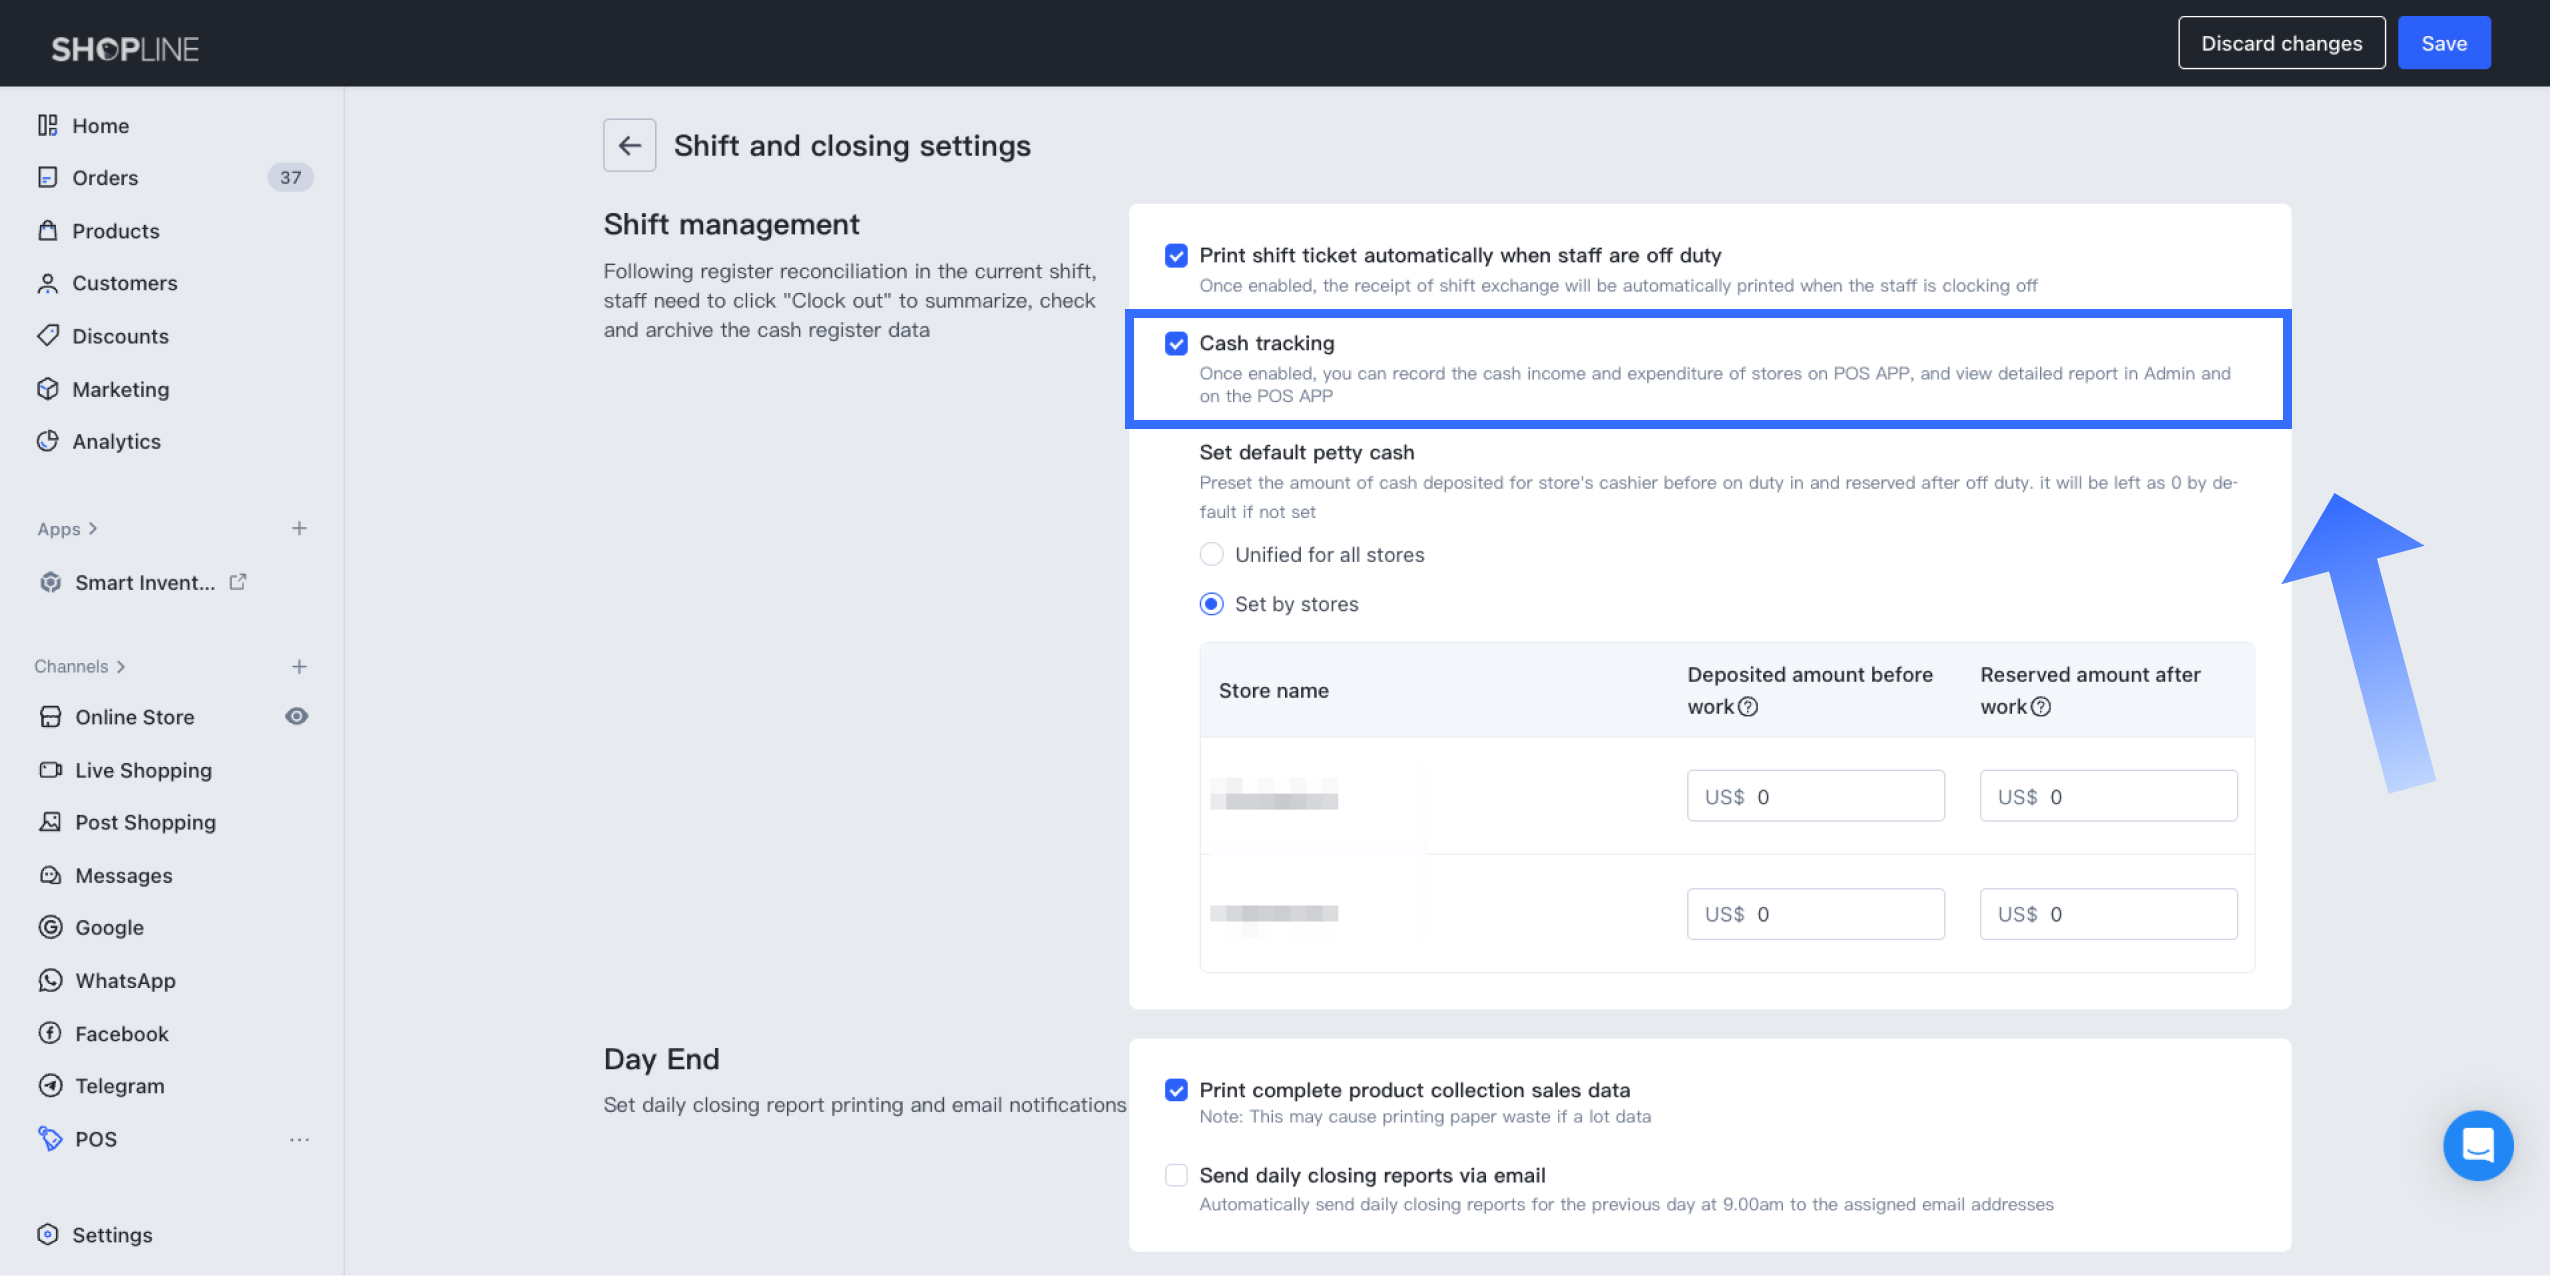Click first store's deposited amount field

click(1815, 797)
